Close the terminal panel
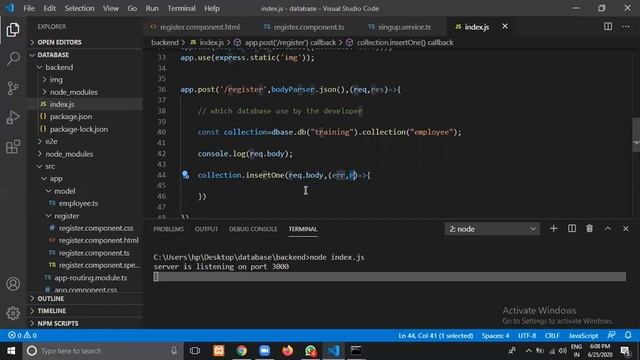This screenshot has height=360, width=640. (626, 229)
